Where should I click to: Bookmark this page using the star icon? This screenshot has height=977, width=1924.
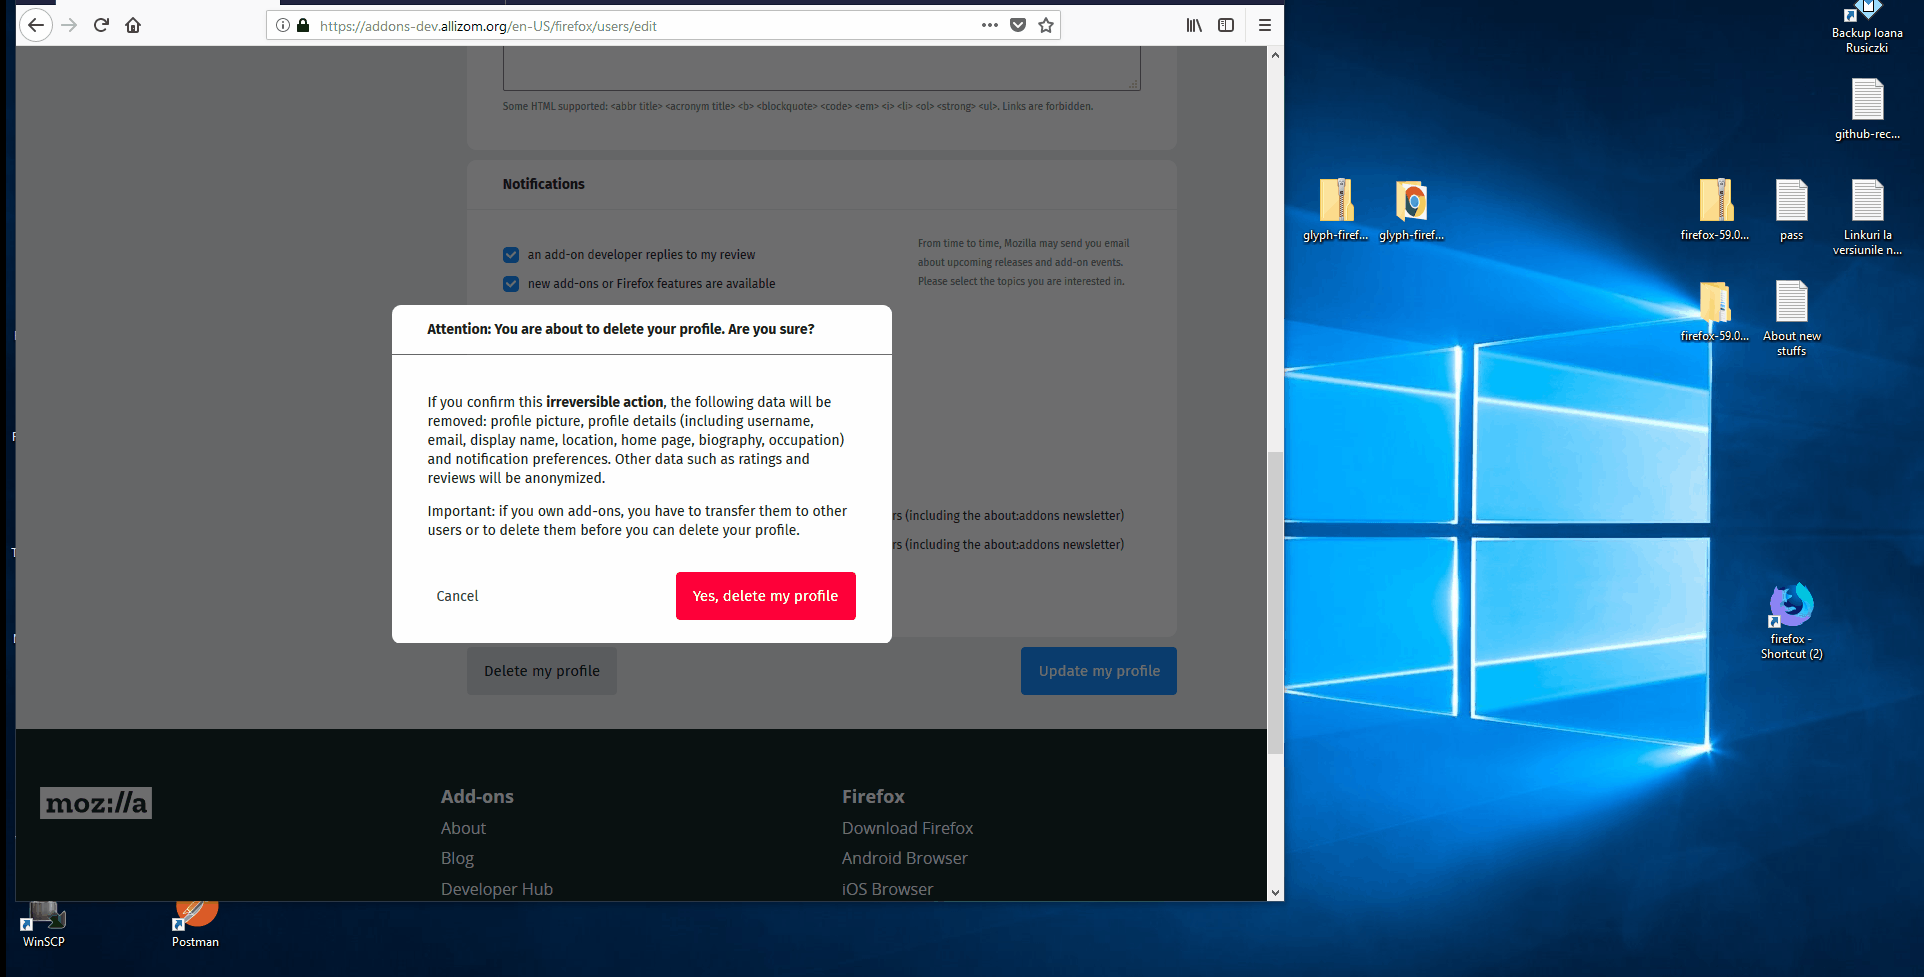click(1045, 25)
